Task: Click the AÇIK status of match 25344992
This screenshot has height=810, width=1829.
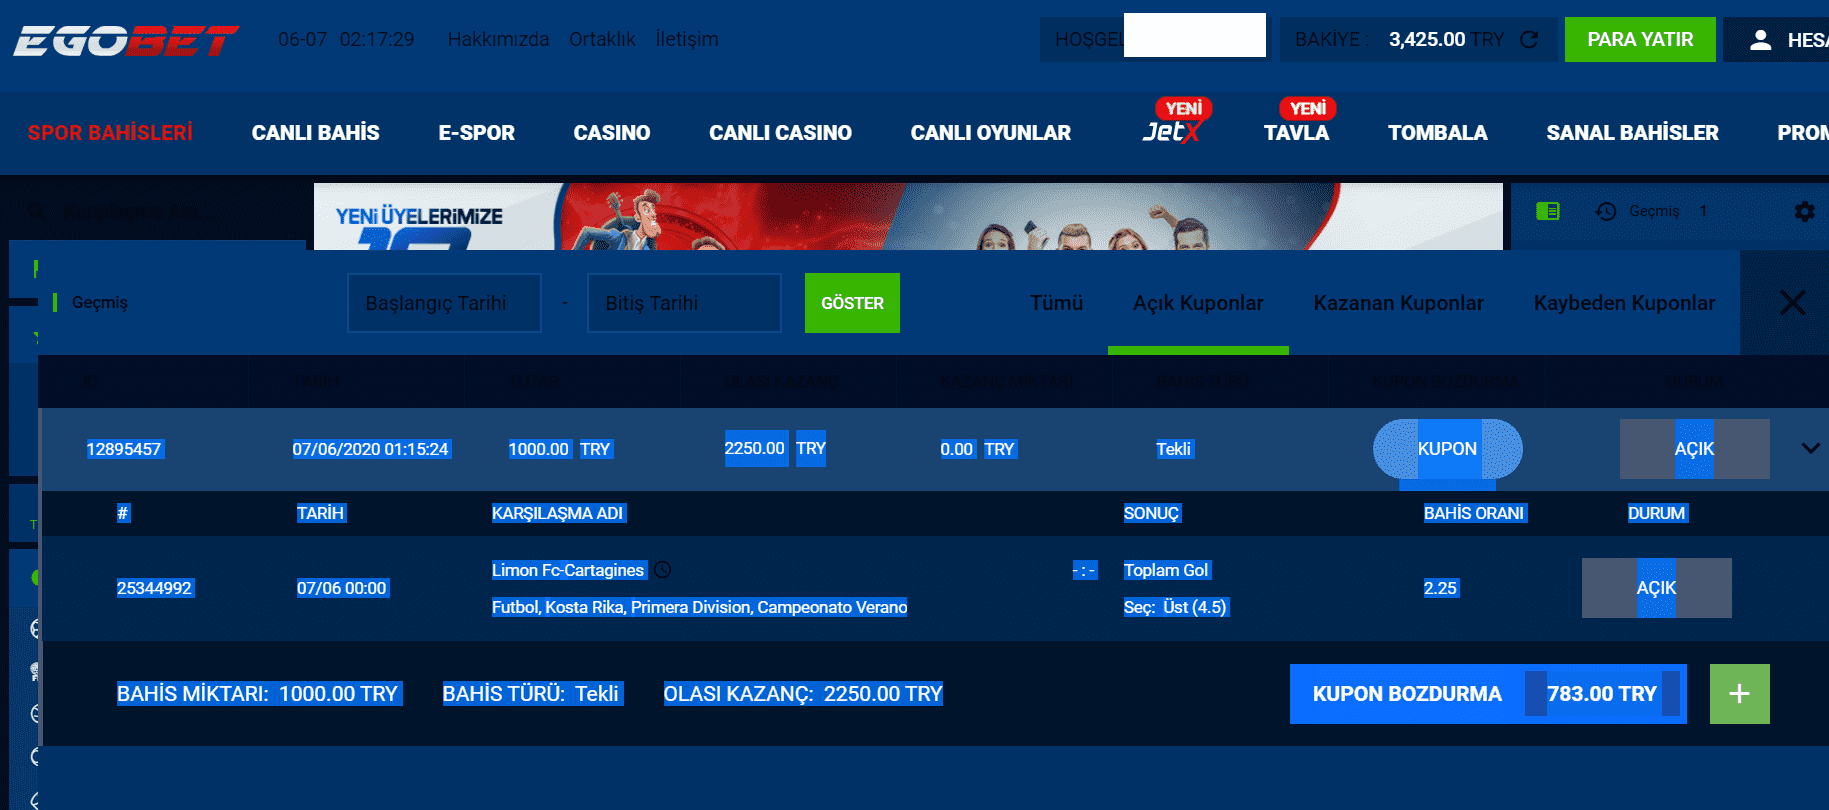Action: click(x=1656, y=588)
